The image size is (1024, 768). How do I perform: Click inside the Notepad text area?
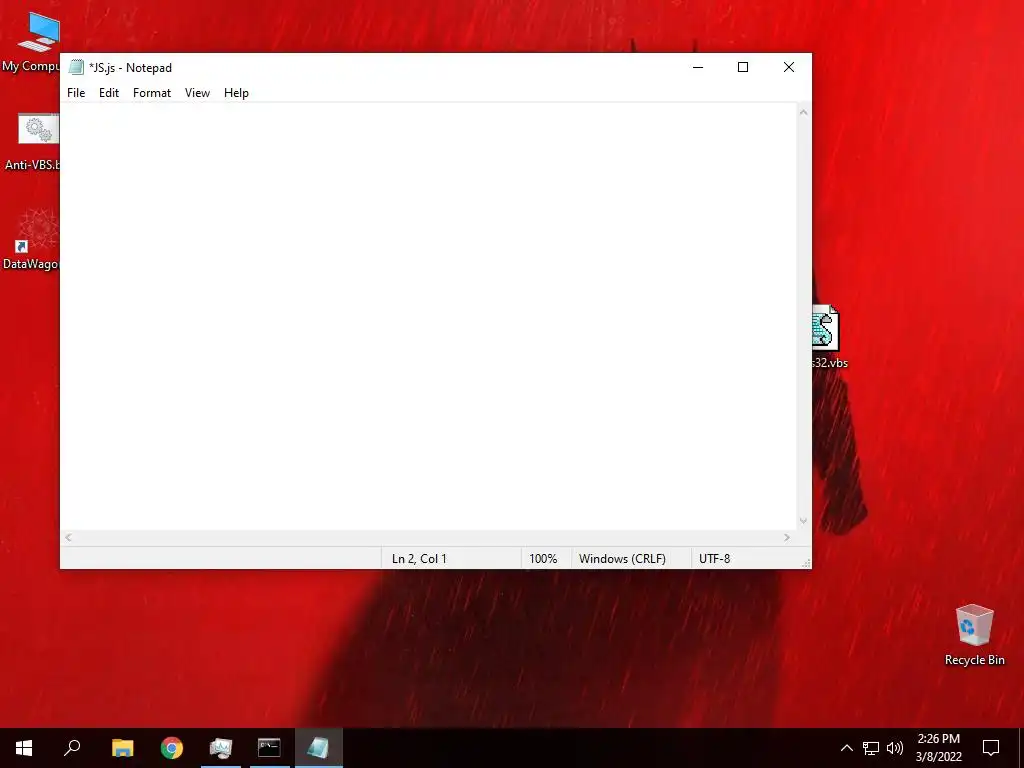(x=428, y=317)
